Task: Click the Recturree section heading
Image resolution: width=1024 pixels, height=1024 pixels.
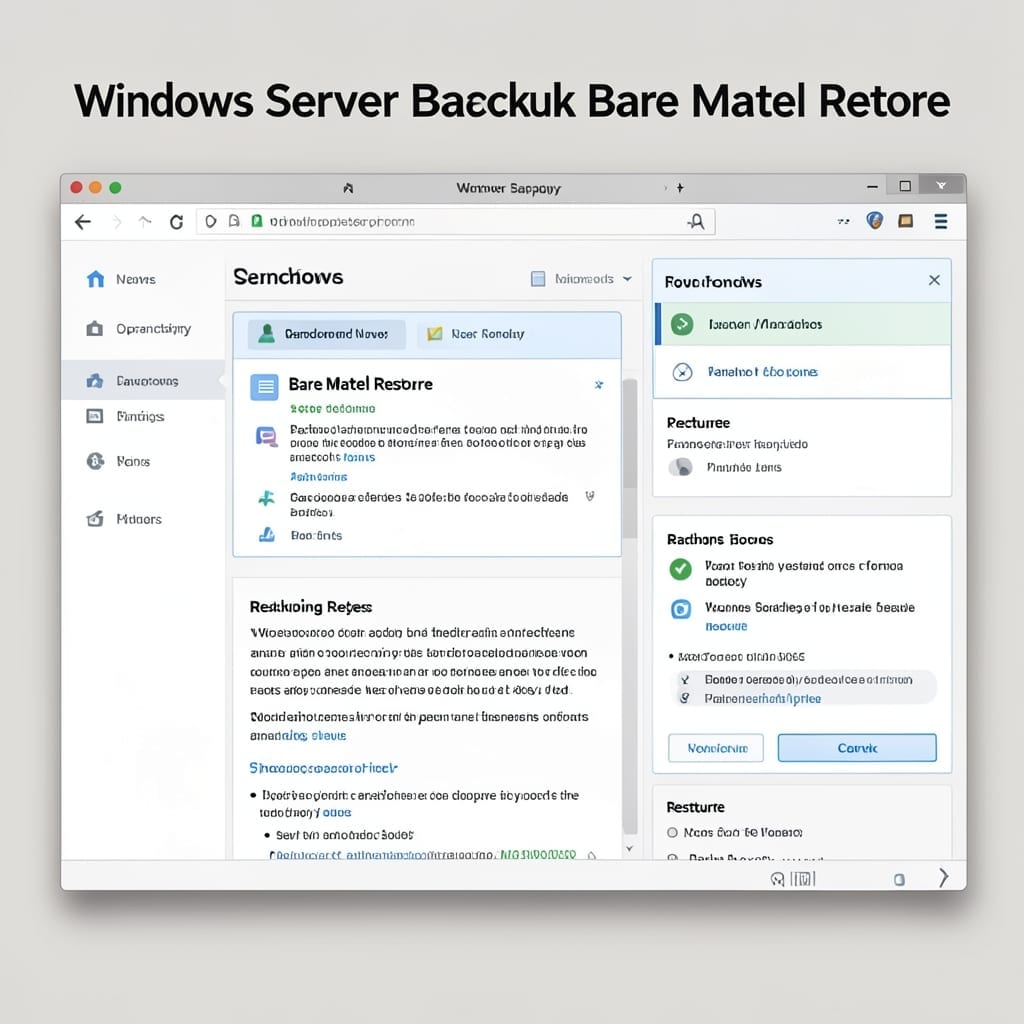Action: pyautogui.click(x=698, y=423)
